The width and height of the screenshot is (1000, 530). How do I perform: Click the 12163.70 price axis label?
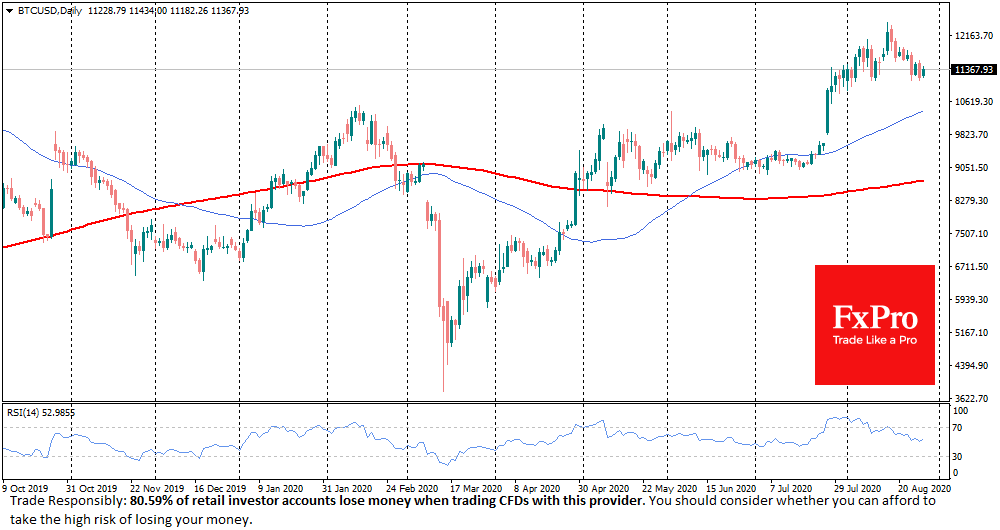click(974, 36)
